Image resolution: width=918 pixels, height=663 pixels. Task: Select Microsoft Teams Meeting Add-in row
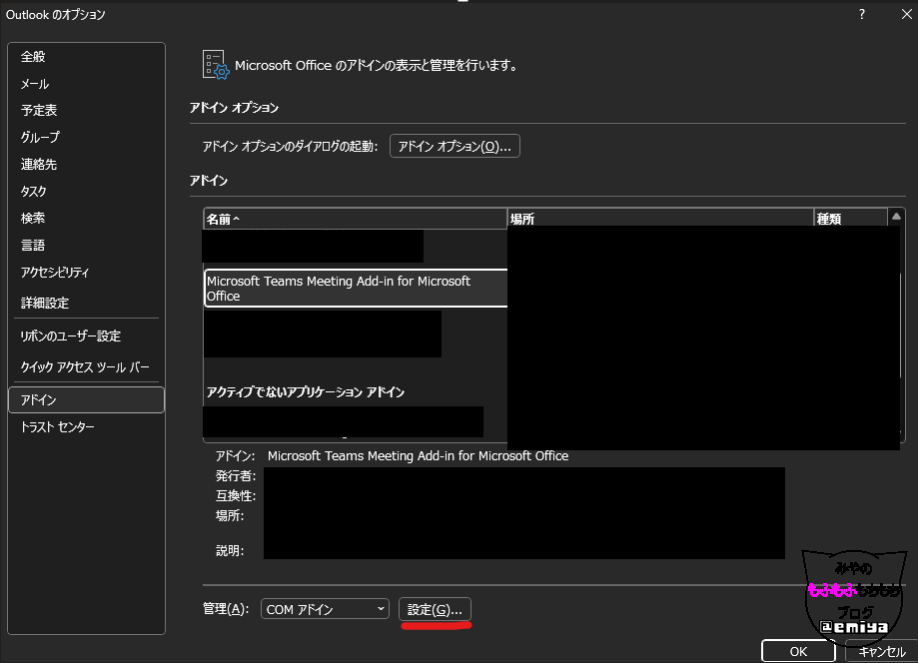tap(356, 288)
